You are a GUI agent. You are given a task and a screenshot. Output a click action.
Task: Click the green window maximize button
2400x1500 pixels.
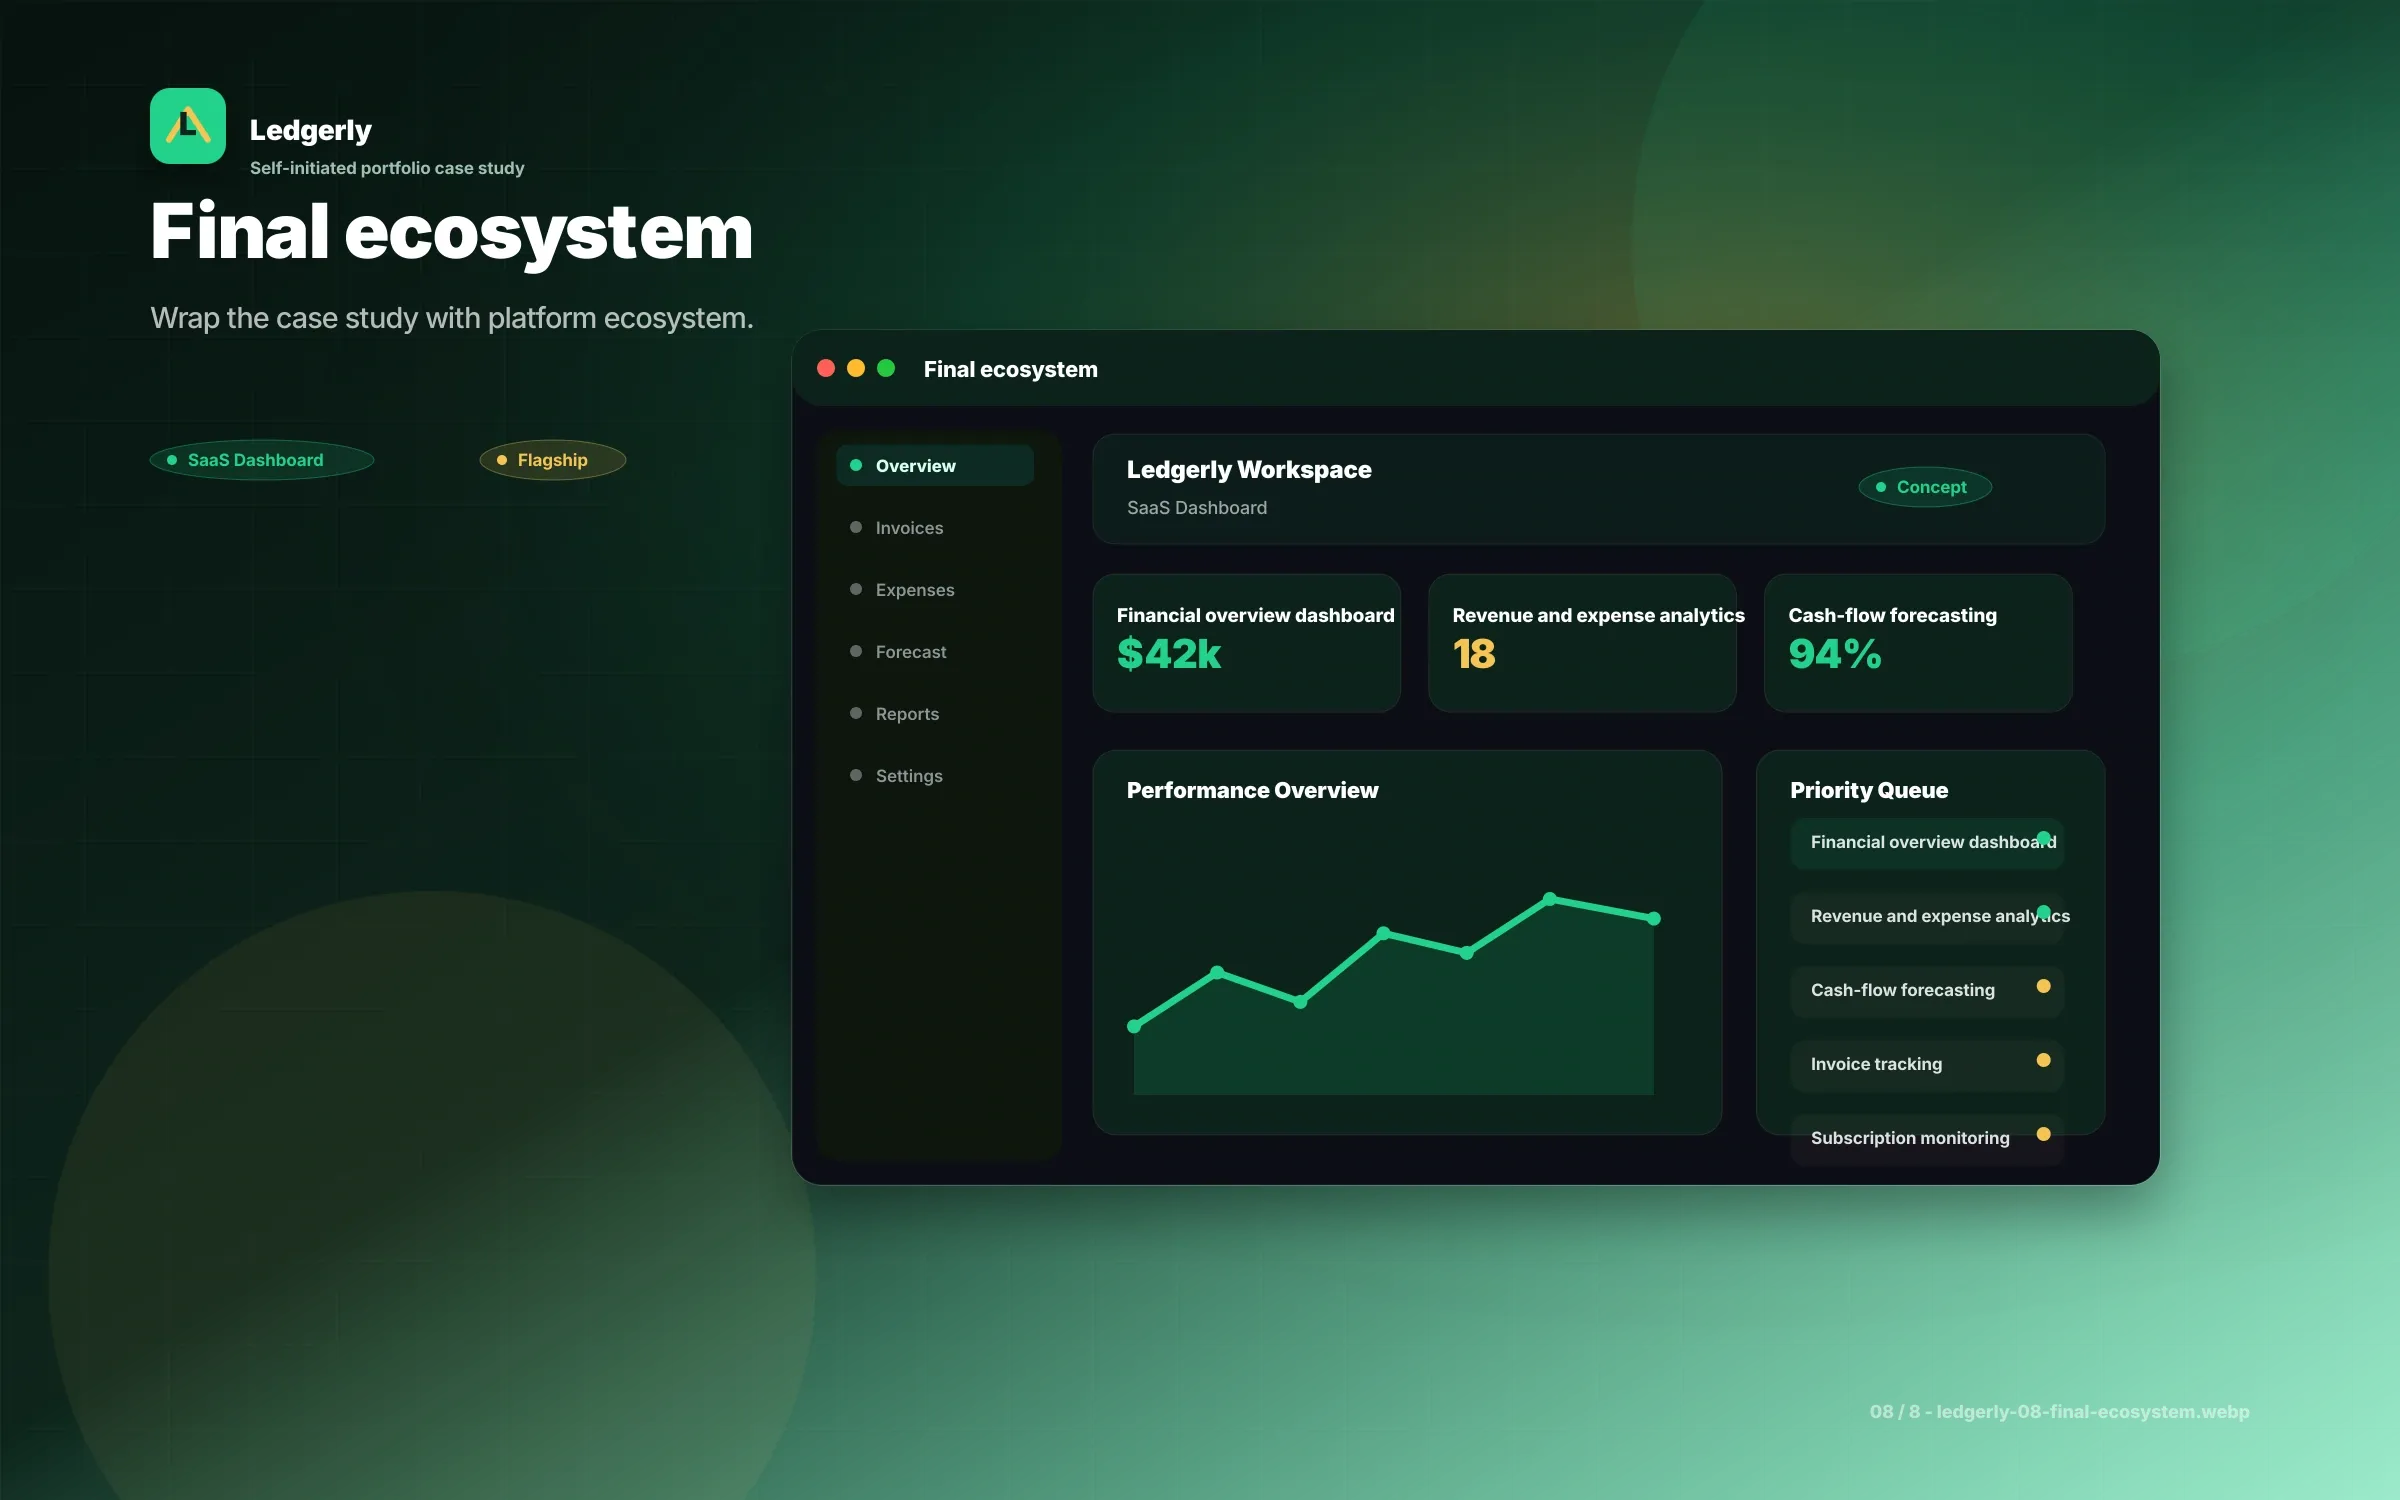click(886, 368)
